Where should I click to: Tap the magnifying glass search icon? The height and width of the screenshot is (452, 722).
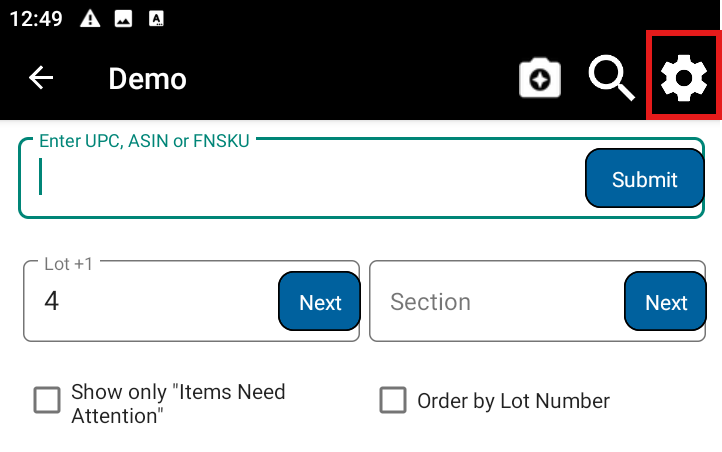611,79
